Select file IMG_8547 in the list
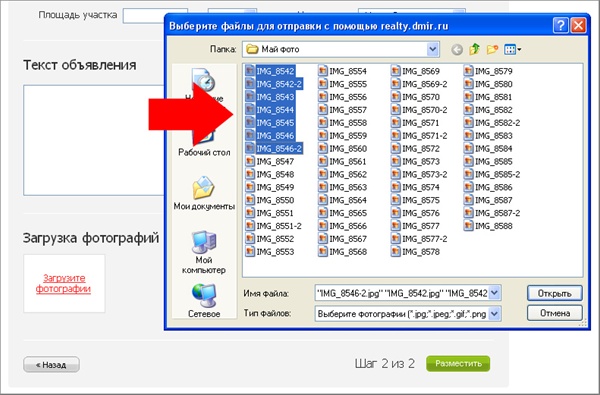The image size is (600, 395). (x=270, y=162)
